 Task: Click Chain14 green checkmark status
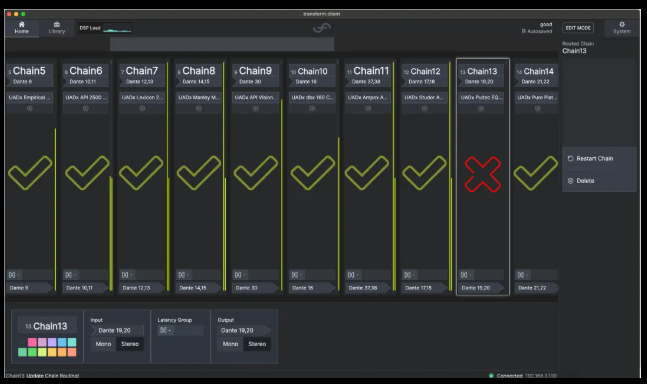click(x=536, y=173)
